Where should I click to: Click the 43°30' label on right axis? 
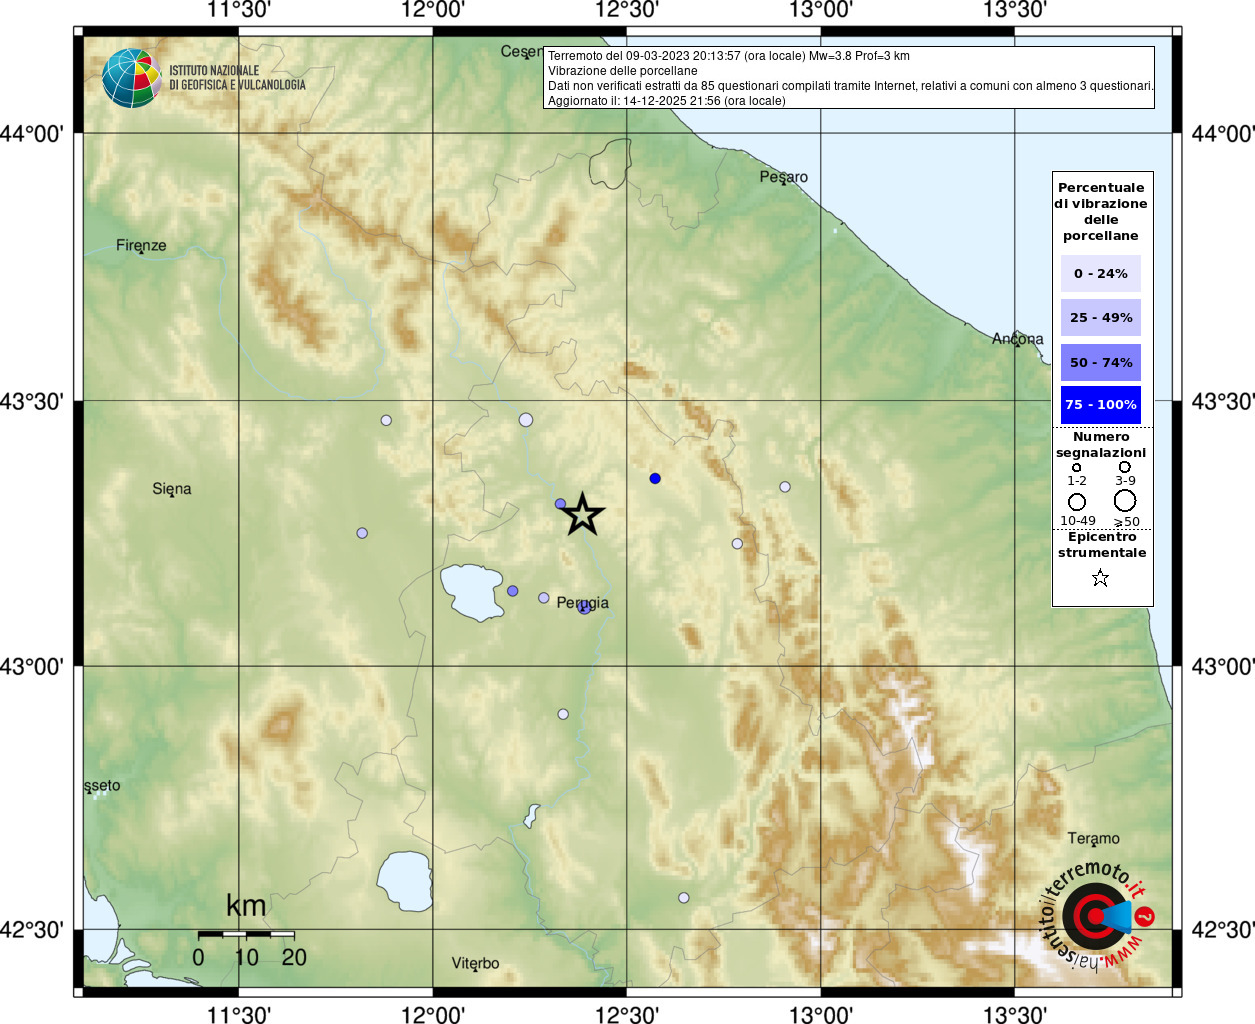[x=1222, y=401]
